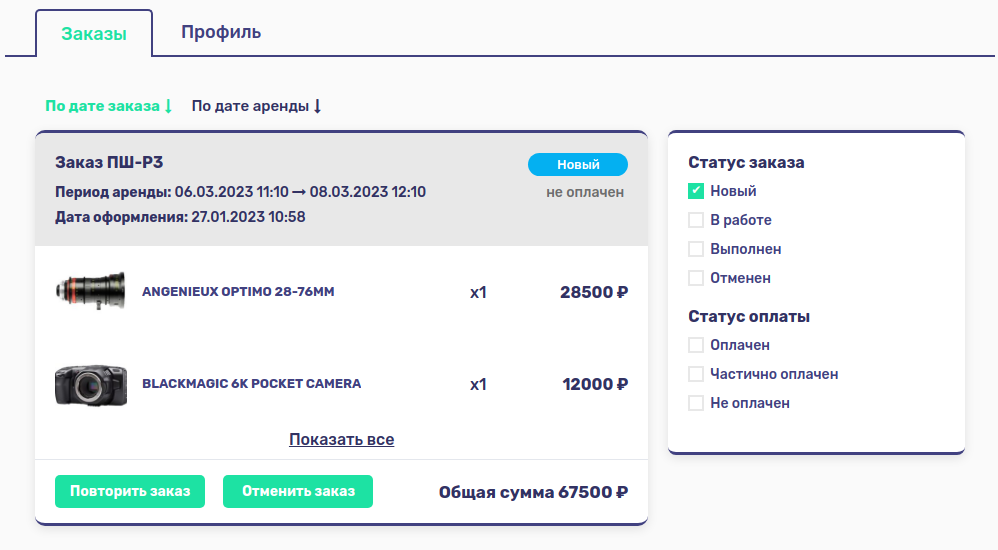Filter by Оплачен payment status
This screenshot has width=998, height=550.
coord(696,345)
